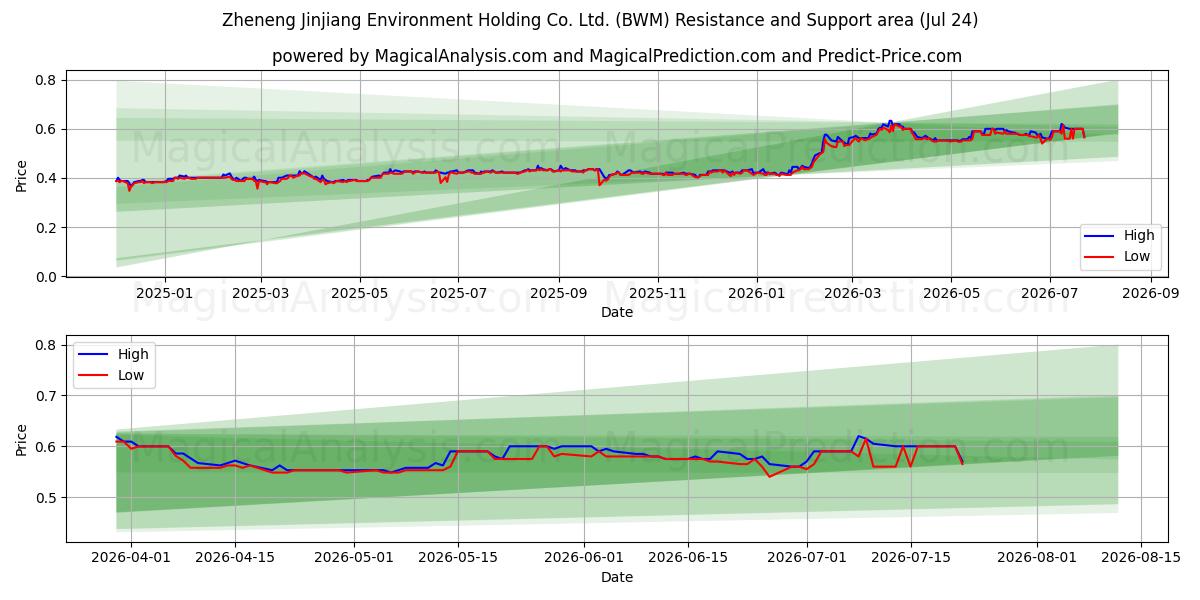This screenshot has width=1200, height=600.
Task: Click the '2026-08-15' tick label
Action: [1140, 558]
